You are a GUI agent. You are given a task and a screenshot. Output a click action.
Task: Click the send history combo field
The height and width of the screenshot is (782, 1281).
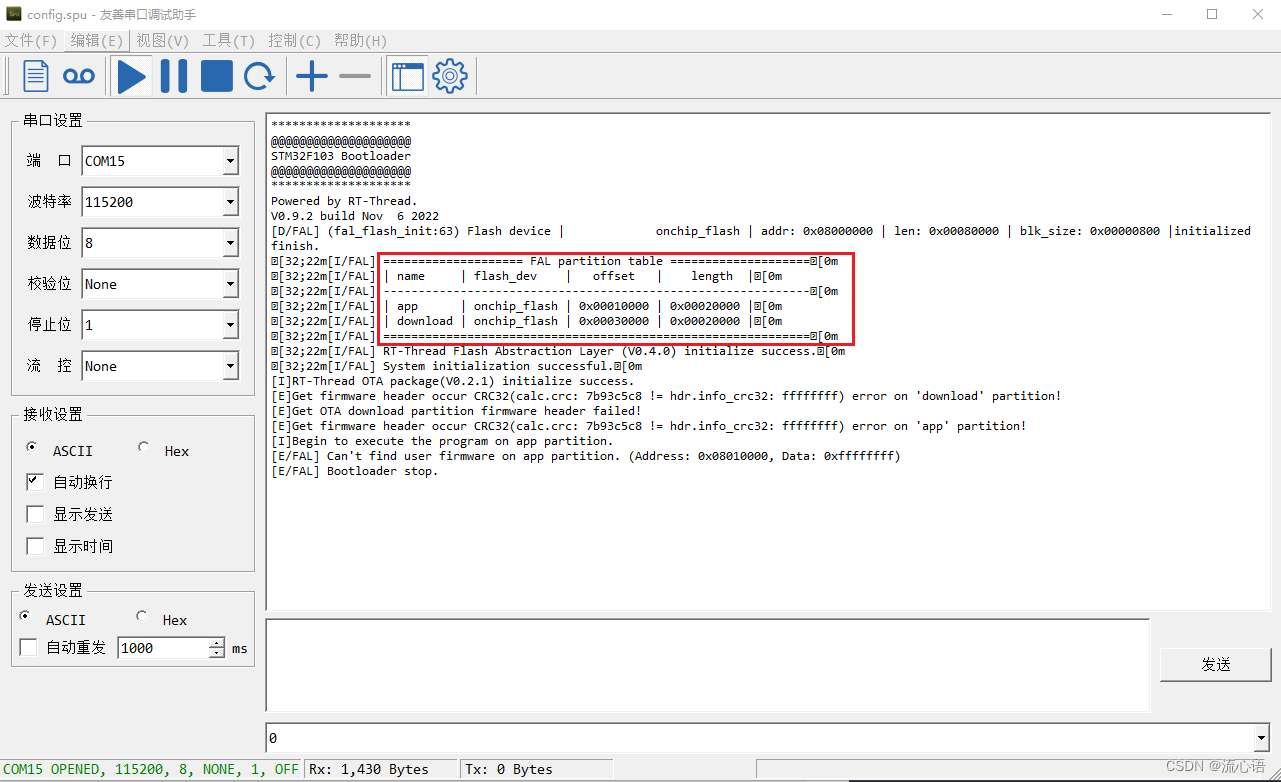[759, 738]
